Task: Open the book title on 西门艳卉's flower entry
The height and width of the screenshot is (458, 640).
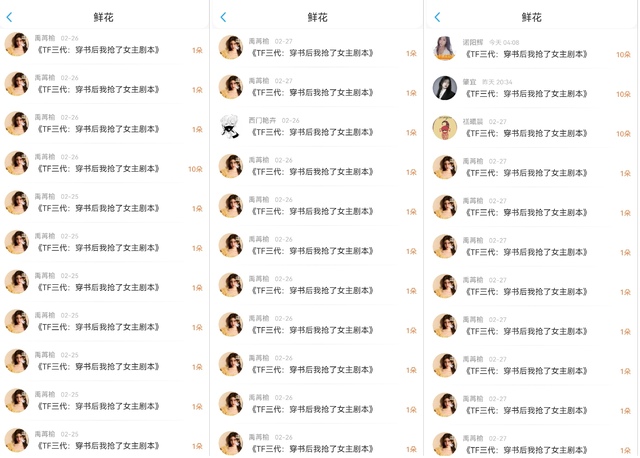Action: click(x=312, y=132)
